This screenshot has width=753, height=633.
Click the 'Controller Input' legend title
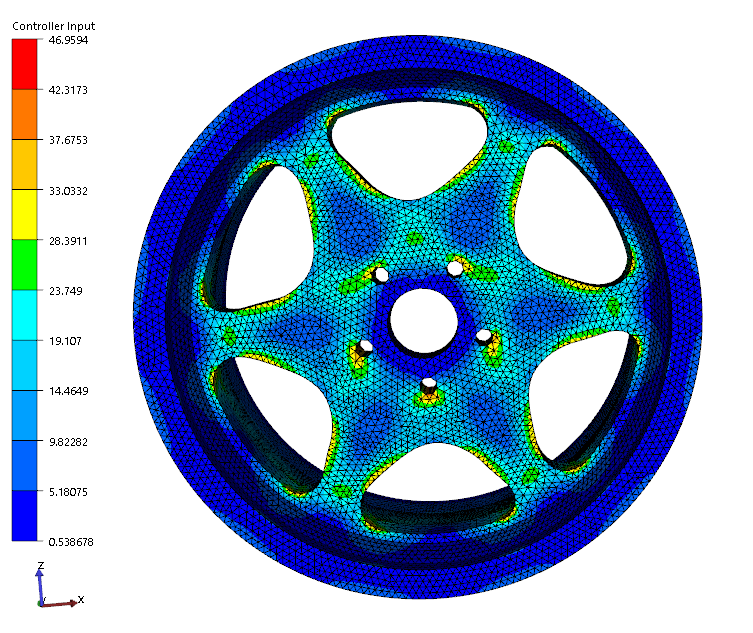[x=53, y=26]
